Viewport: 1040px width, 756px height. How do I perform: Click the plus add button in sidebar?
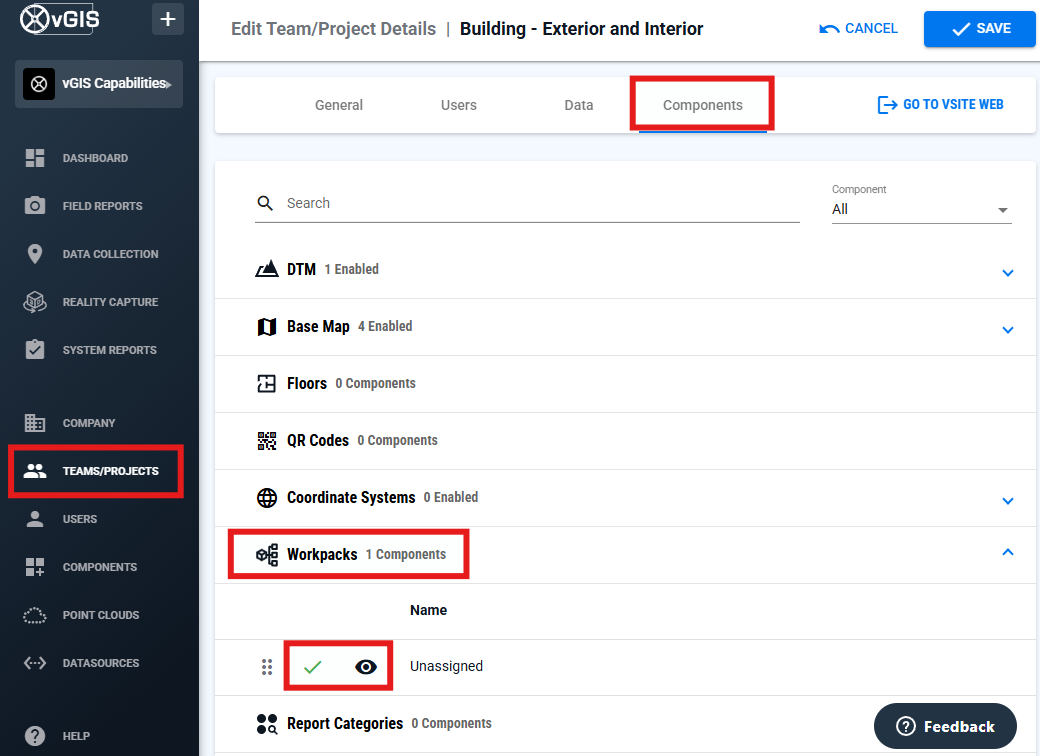168,19
